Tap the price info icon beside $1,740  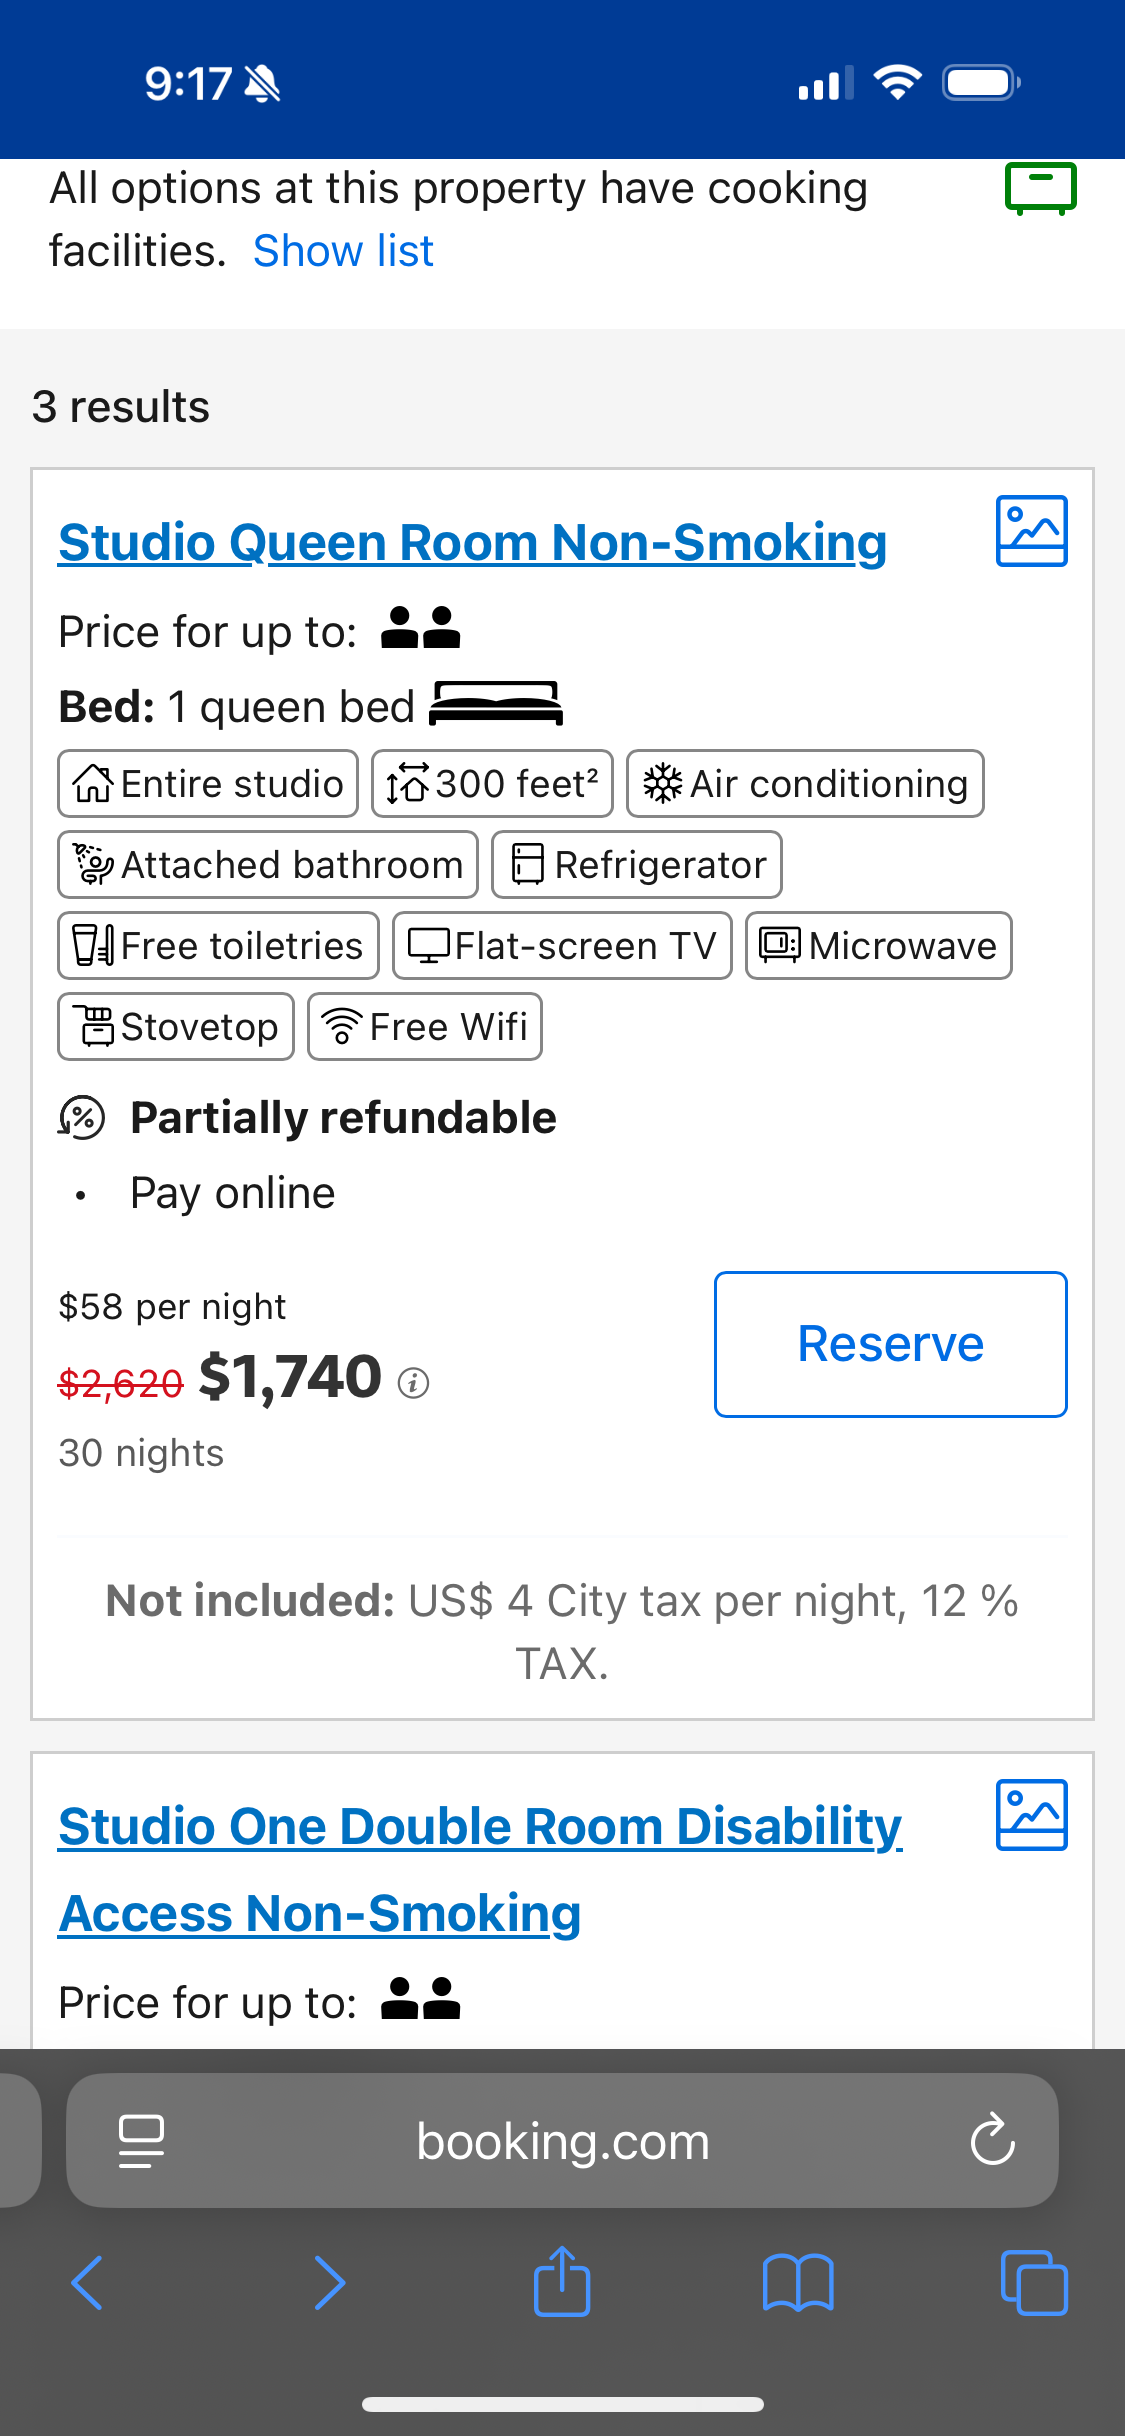click(x=413, y=1383)
